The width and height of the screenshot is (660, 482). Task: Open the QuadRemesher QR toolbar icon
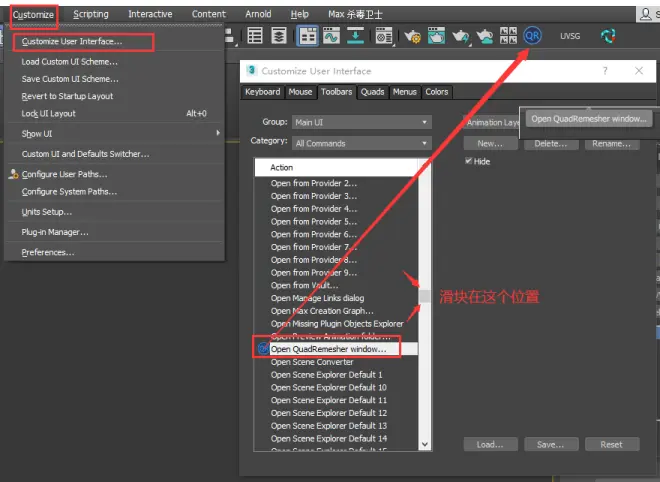click(532, 36)
